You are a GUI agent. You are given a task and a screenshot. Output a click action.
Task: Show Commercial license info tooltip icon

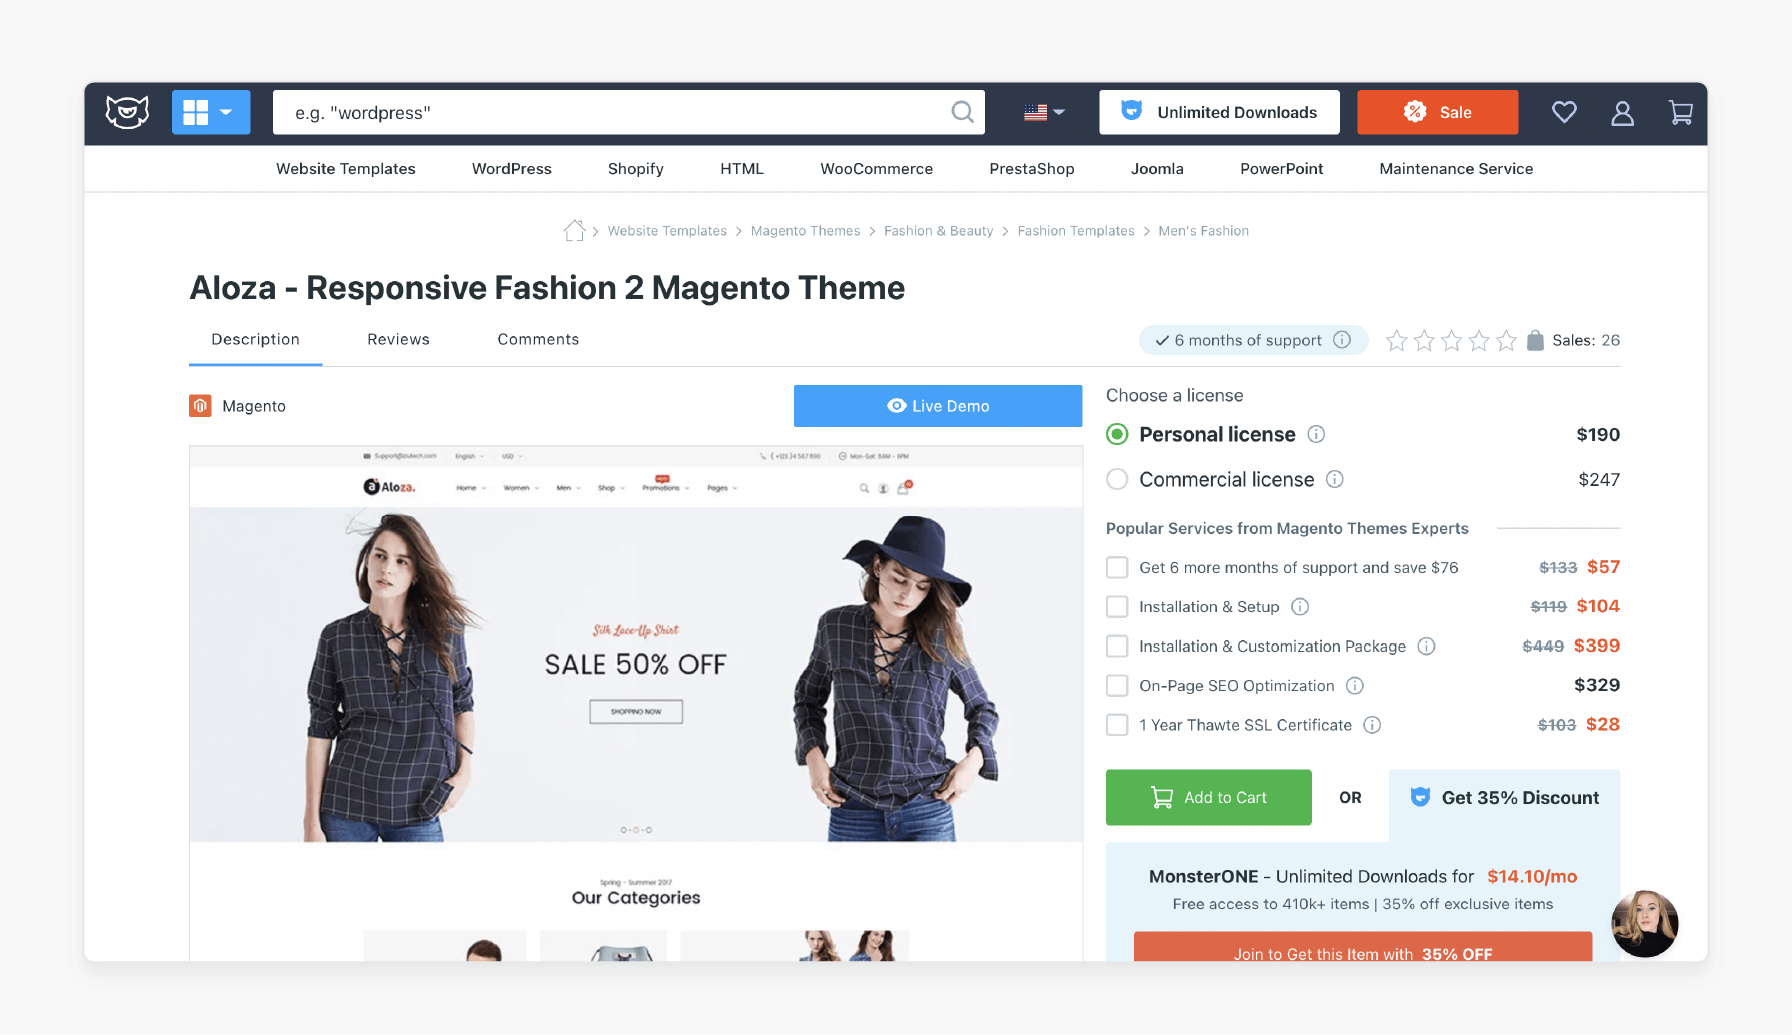pyautogui.click(x=1335, y=479)
